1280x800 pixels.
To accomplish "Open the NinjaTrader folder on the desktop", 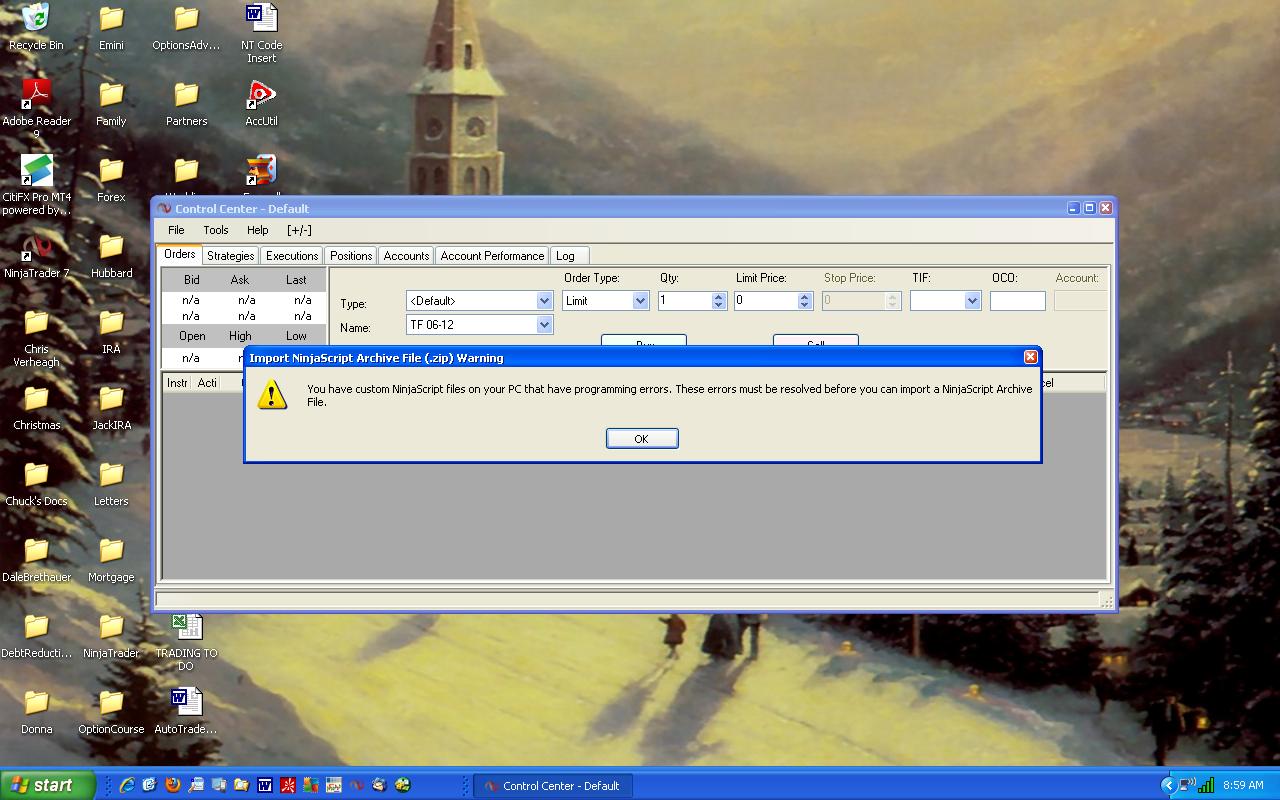I will (x=111, y=636).
